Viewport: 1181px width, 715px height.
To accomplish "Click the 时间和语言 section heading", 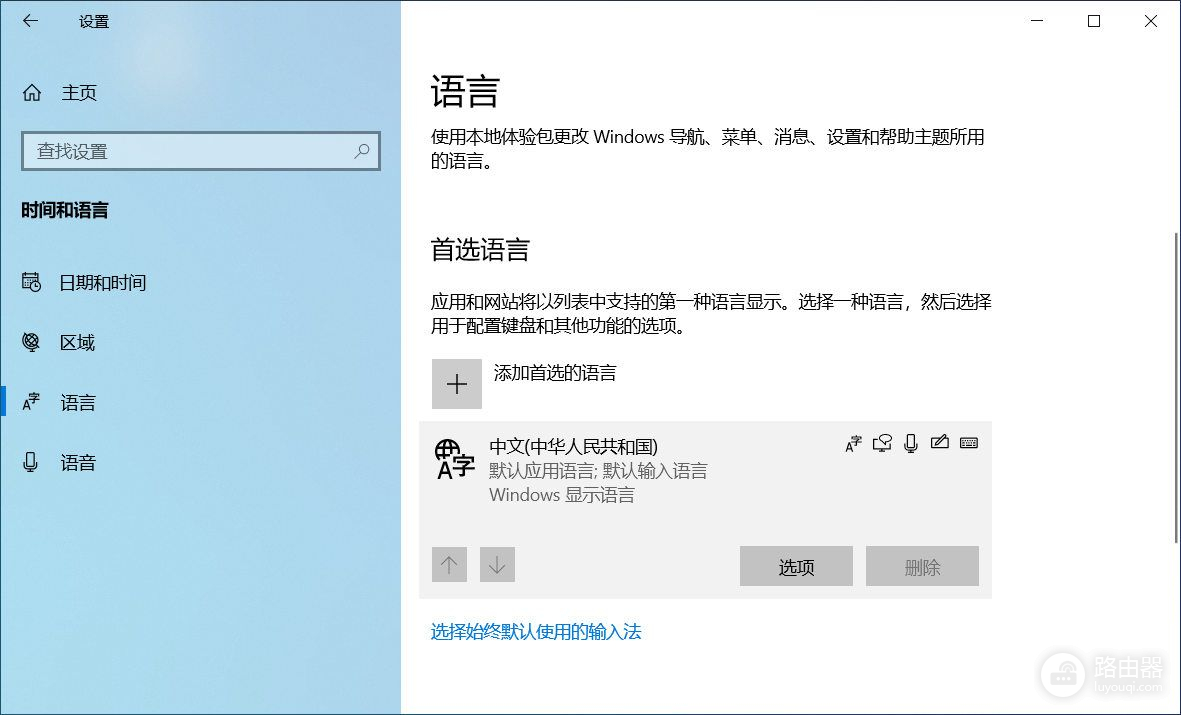I will pyautogui.click(x=65, y=210).
